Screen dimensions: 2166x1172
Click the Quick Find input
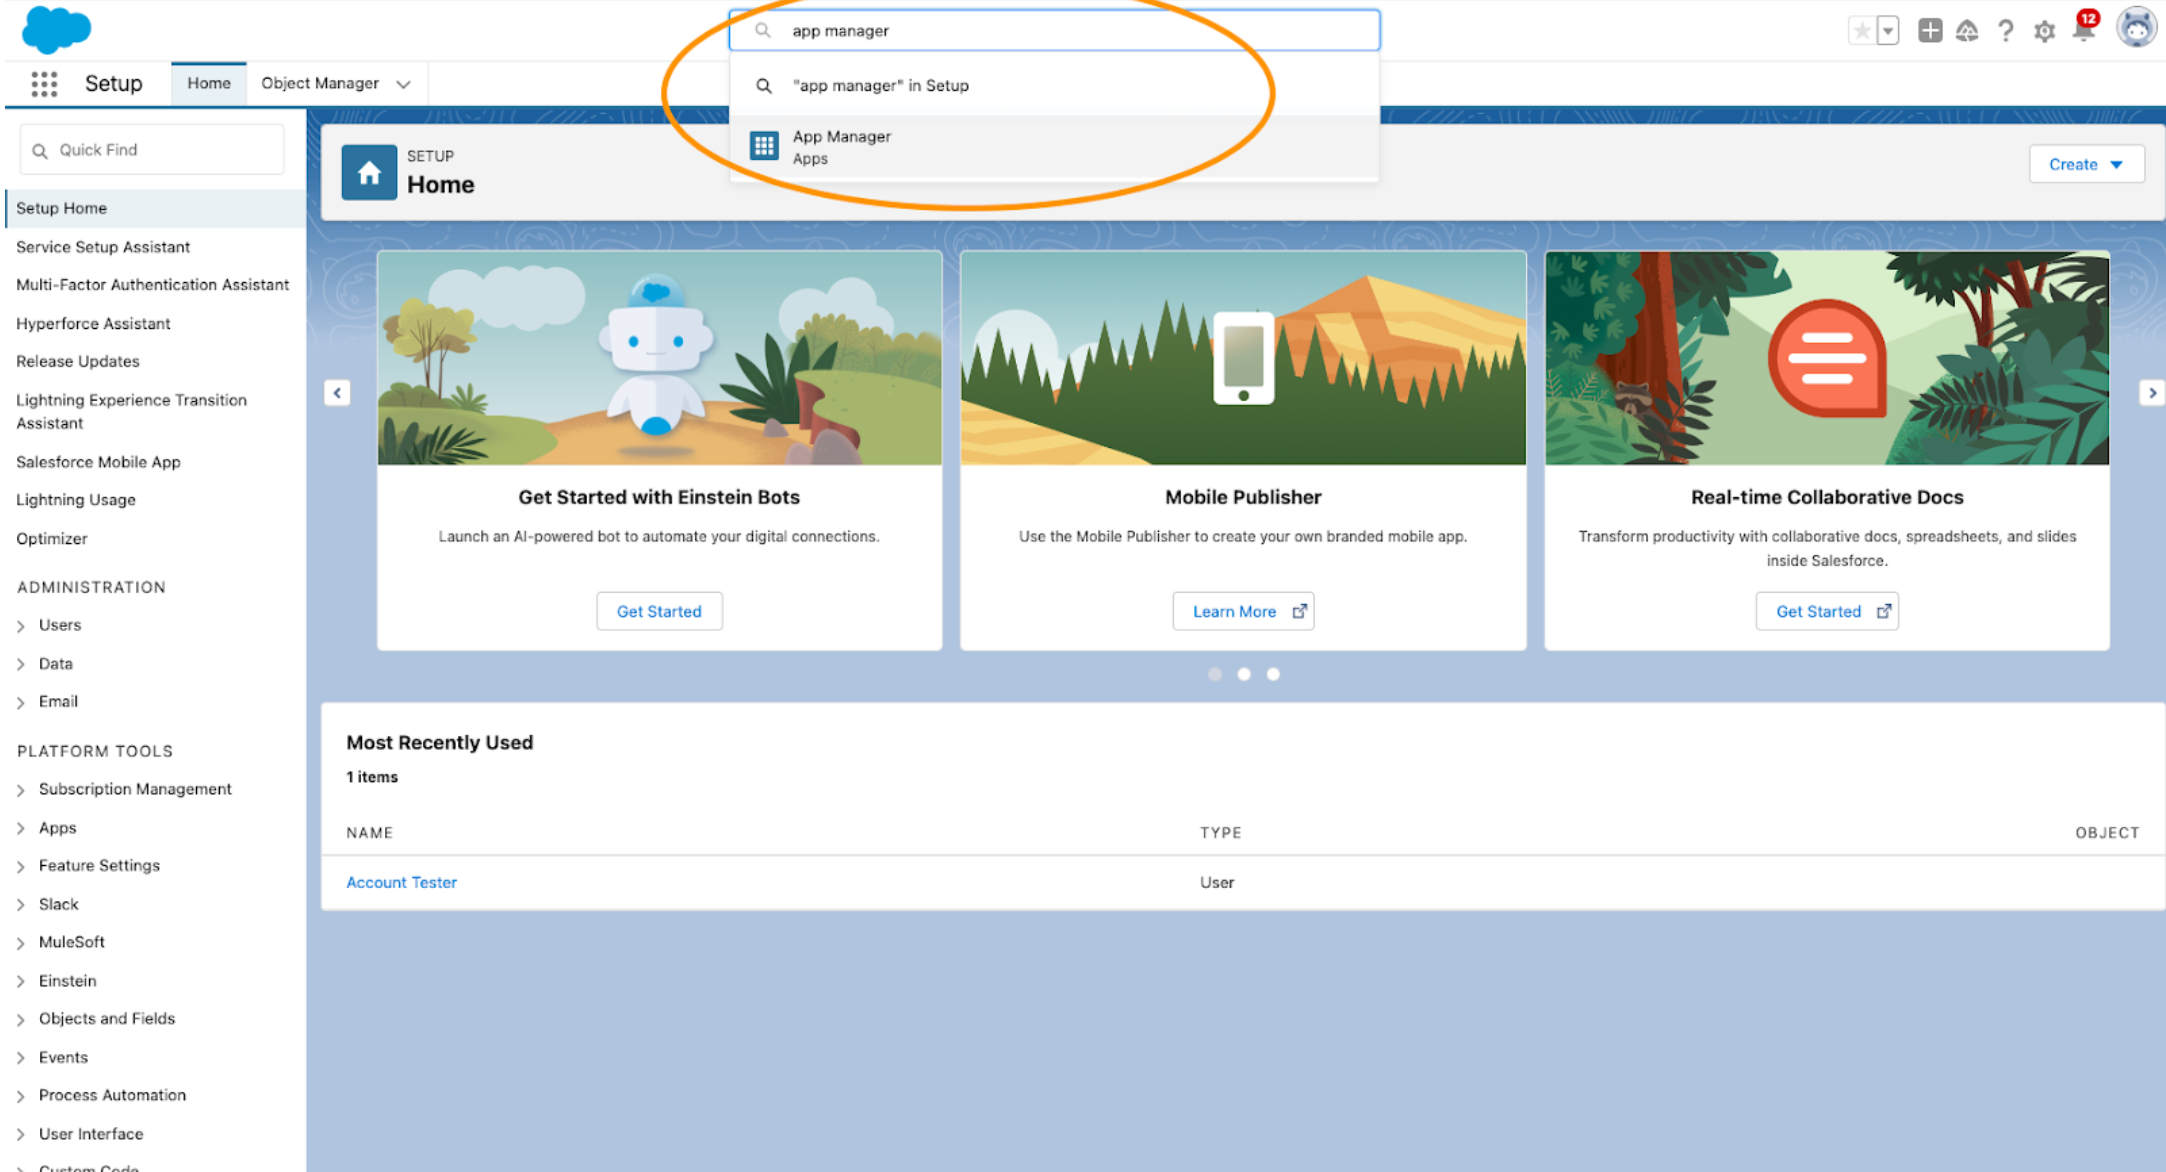click(152, 150)
